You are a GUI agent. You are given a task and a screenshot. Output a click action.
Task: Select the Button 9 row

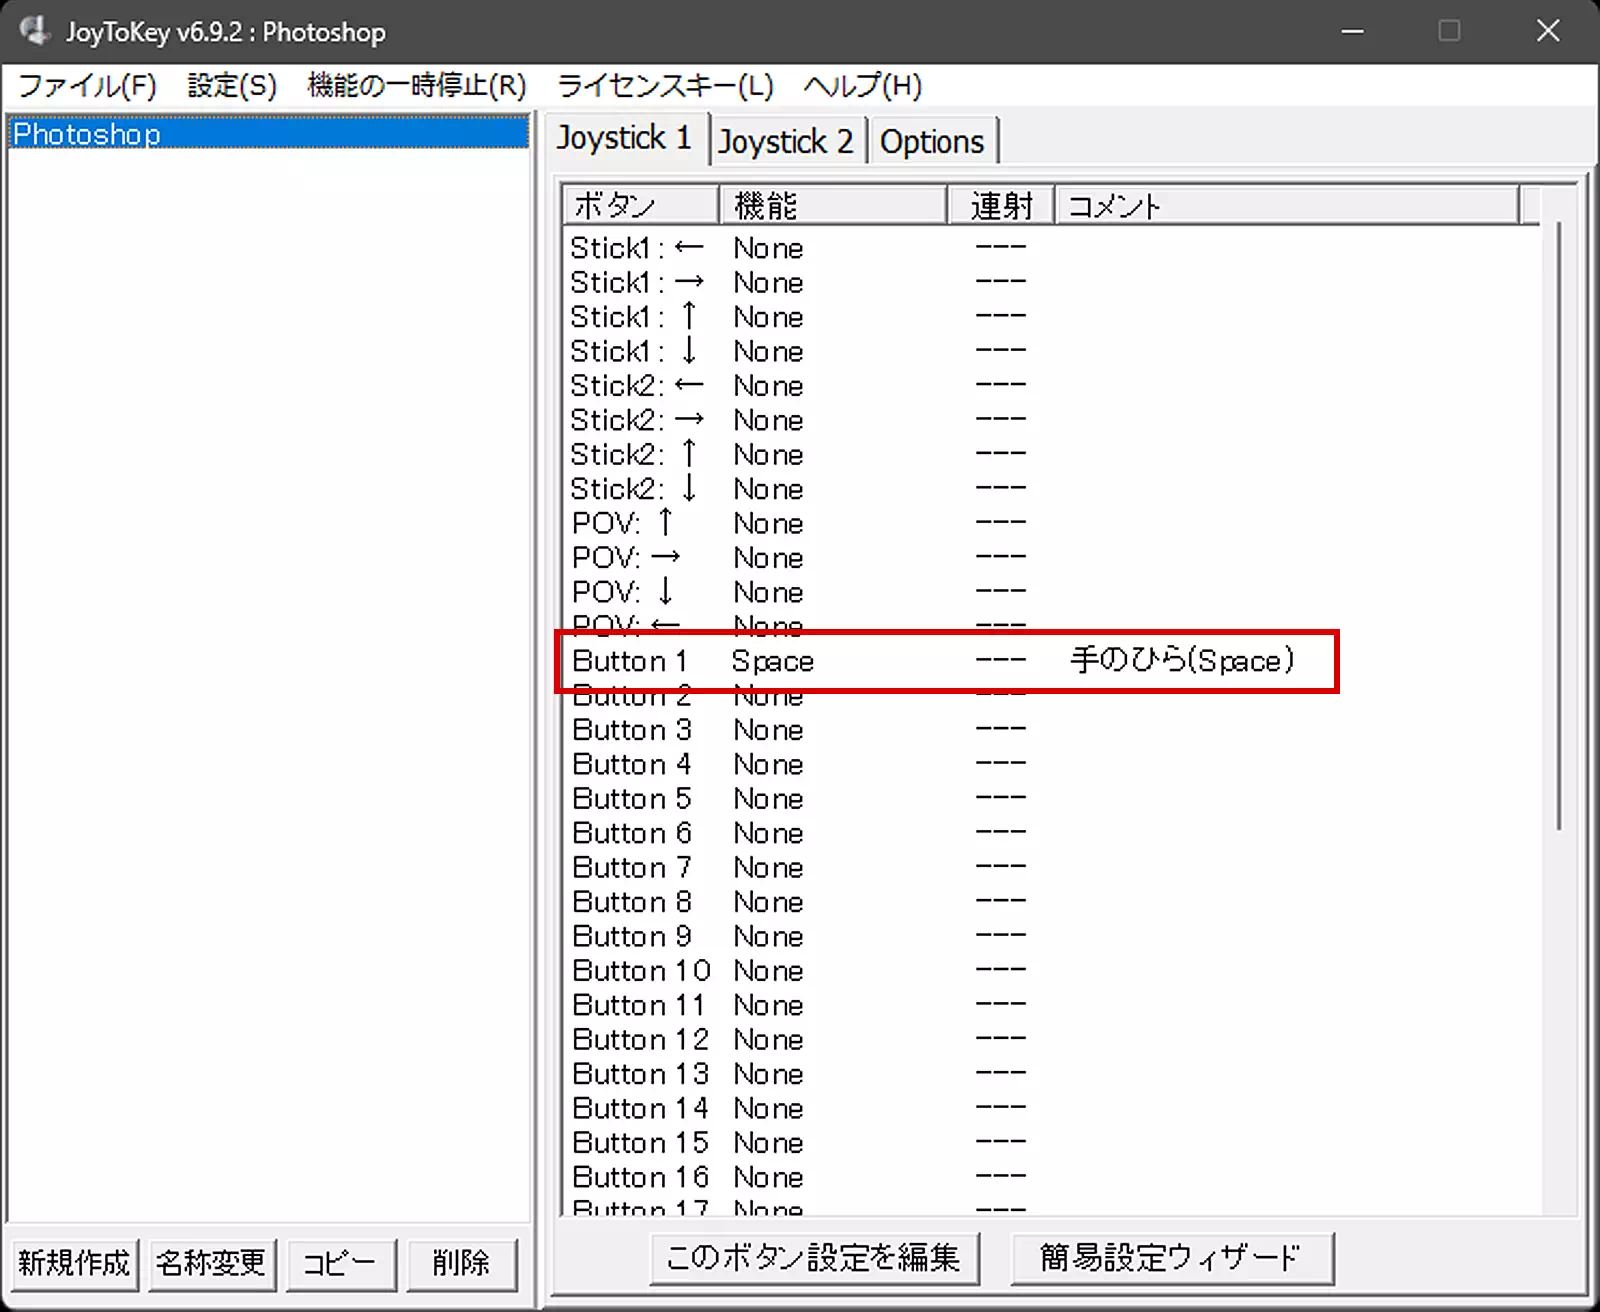[1050, 936]
